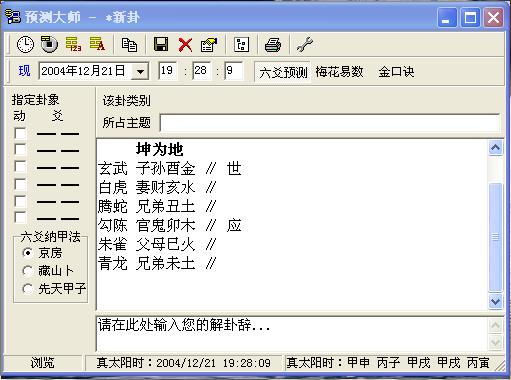Toggle the third moving-line checkbox from top
The width and height of the screenshot is (511, 380).
[20, 166]
